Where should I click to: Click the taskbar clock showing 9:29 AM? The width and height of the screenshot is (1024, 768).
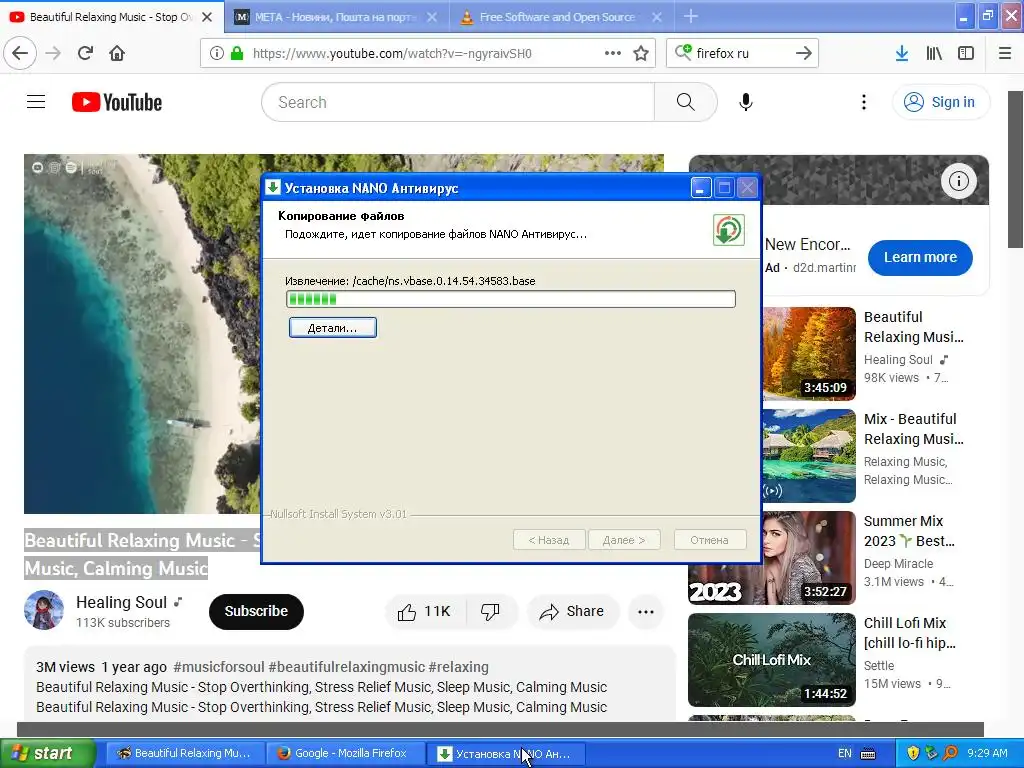pyautogui.click(x=987, y=754)
